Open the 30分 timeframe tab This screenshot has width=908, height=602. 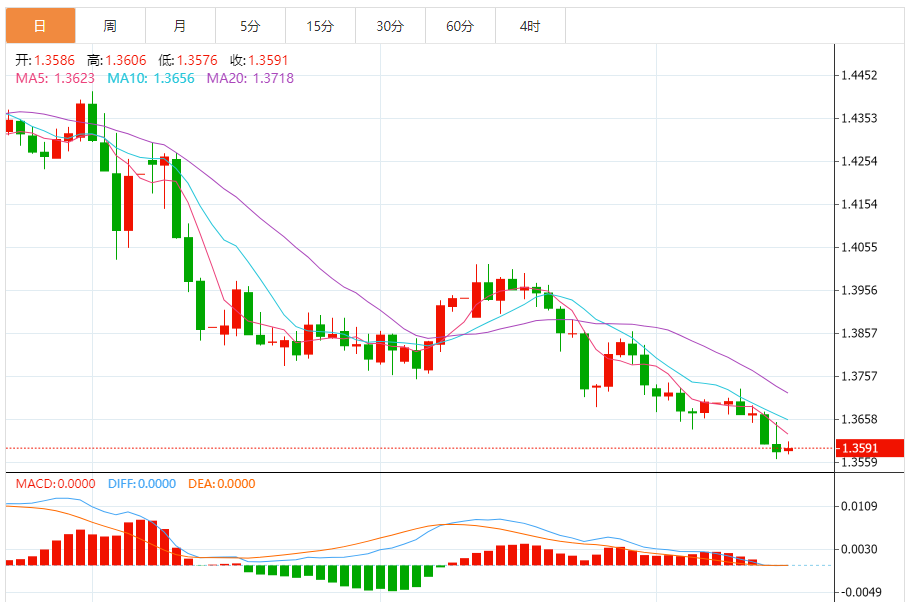tap(390, 26)
